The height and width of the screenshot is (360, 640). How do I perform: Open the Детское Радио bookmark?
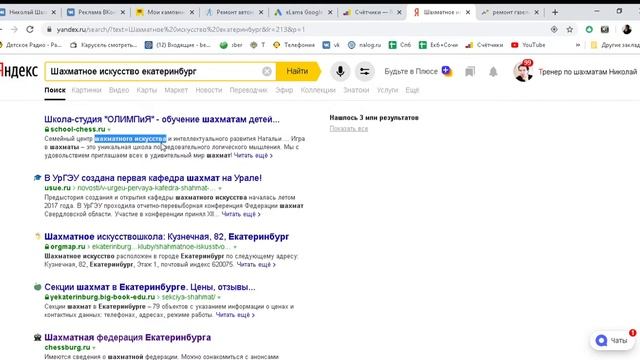point(31,45)
